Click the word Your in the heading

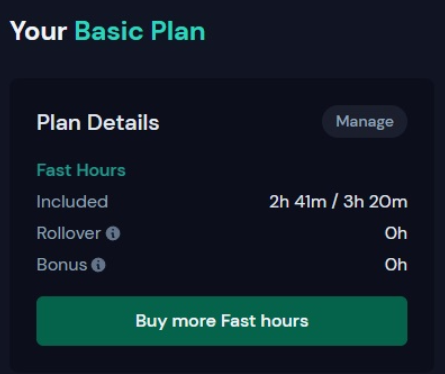(39, 31)
